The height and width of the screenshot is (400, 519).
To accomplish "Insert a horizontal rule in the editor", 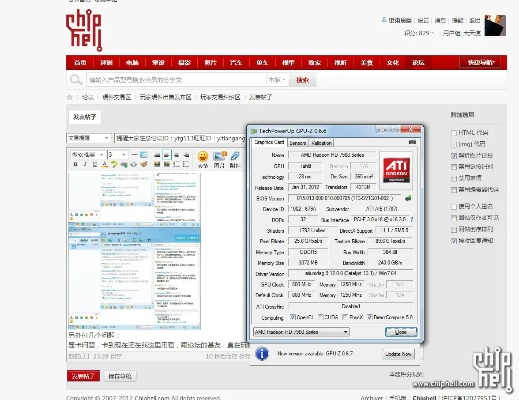I will coord(134,155).
